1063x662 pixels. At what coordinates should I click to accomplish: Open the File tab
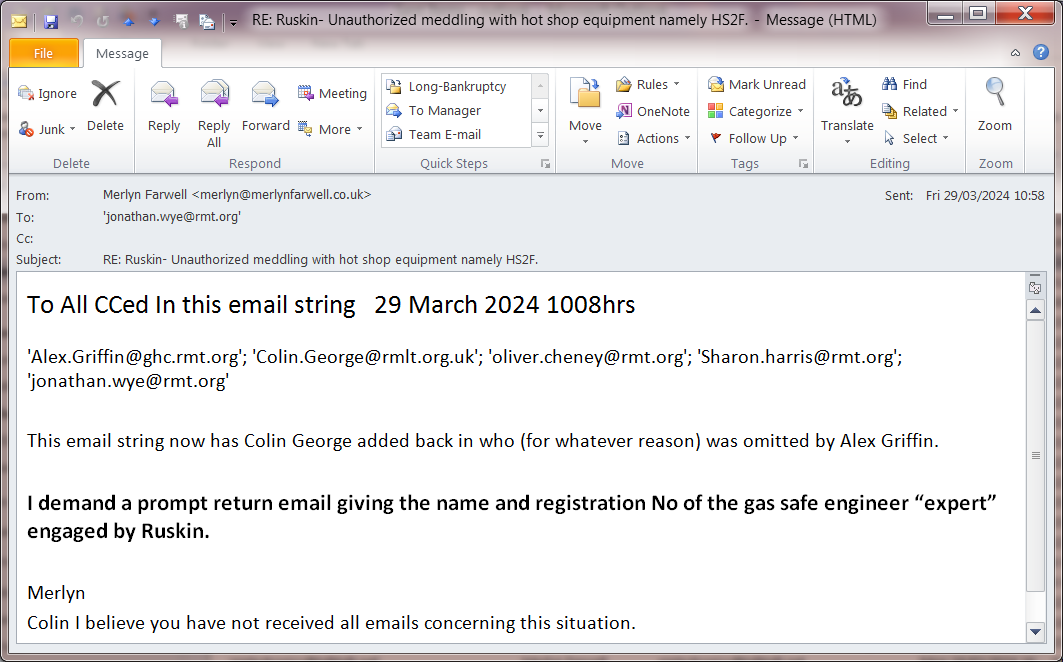tap(43, 53)
